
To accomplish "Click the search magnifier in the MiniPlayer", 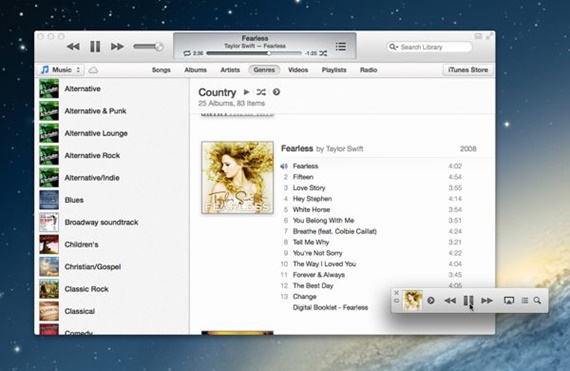I will pos(537,301).
